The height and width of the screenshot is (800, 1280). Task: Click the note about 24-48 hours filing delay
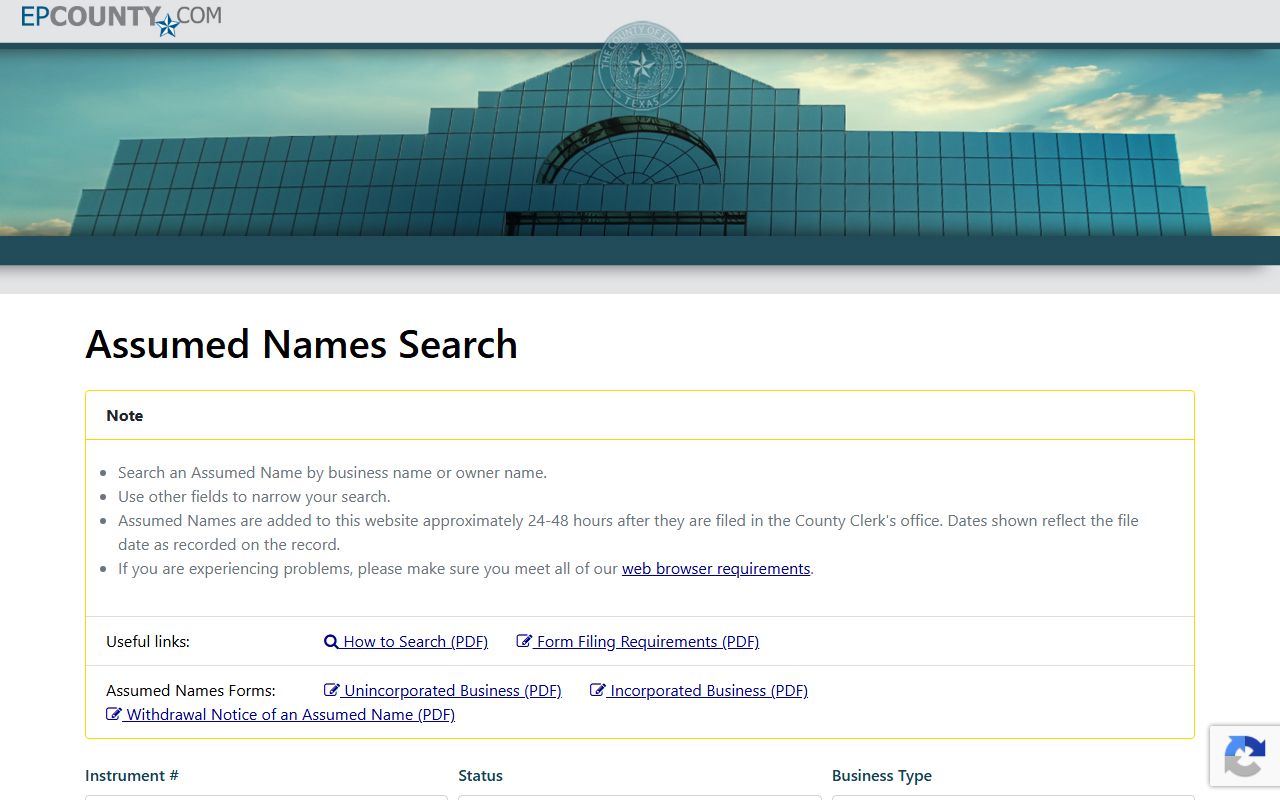(x=628, y=533)
